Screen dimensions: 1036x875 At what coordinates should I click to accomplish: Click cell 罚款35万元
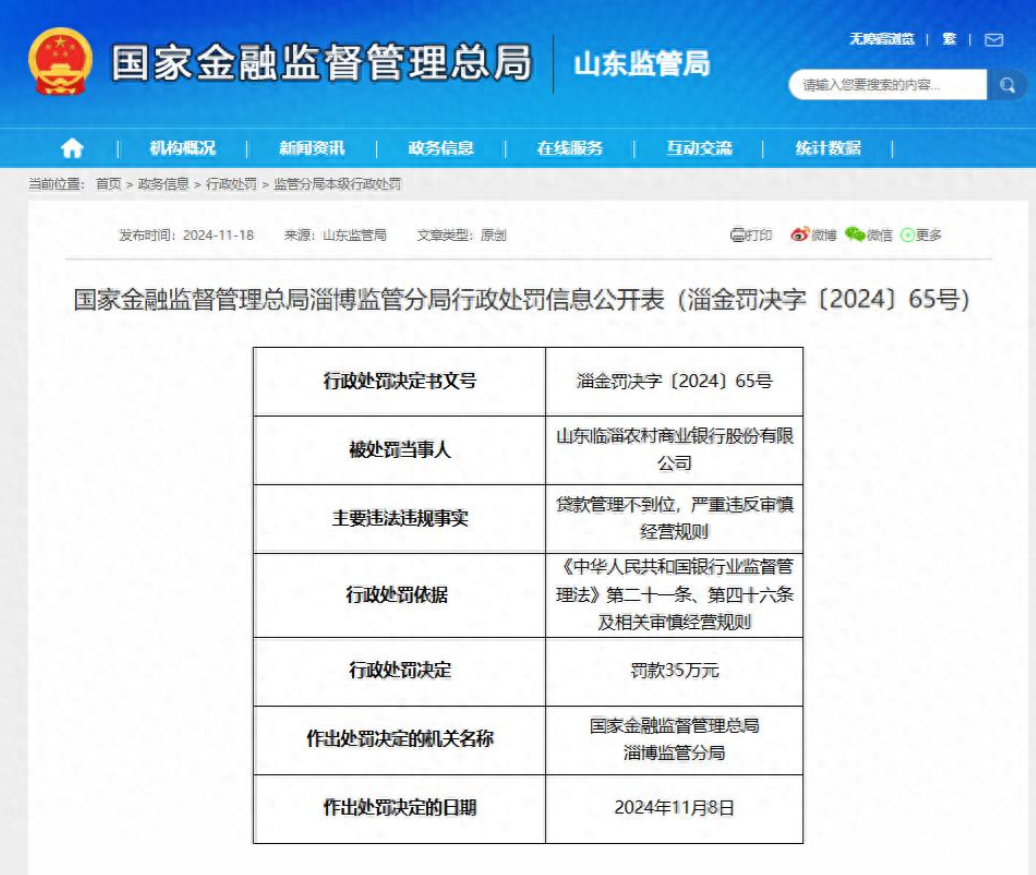(x=675, y=671)
